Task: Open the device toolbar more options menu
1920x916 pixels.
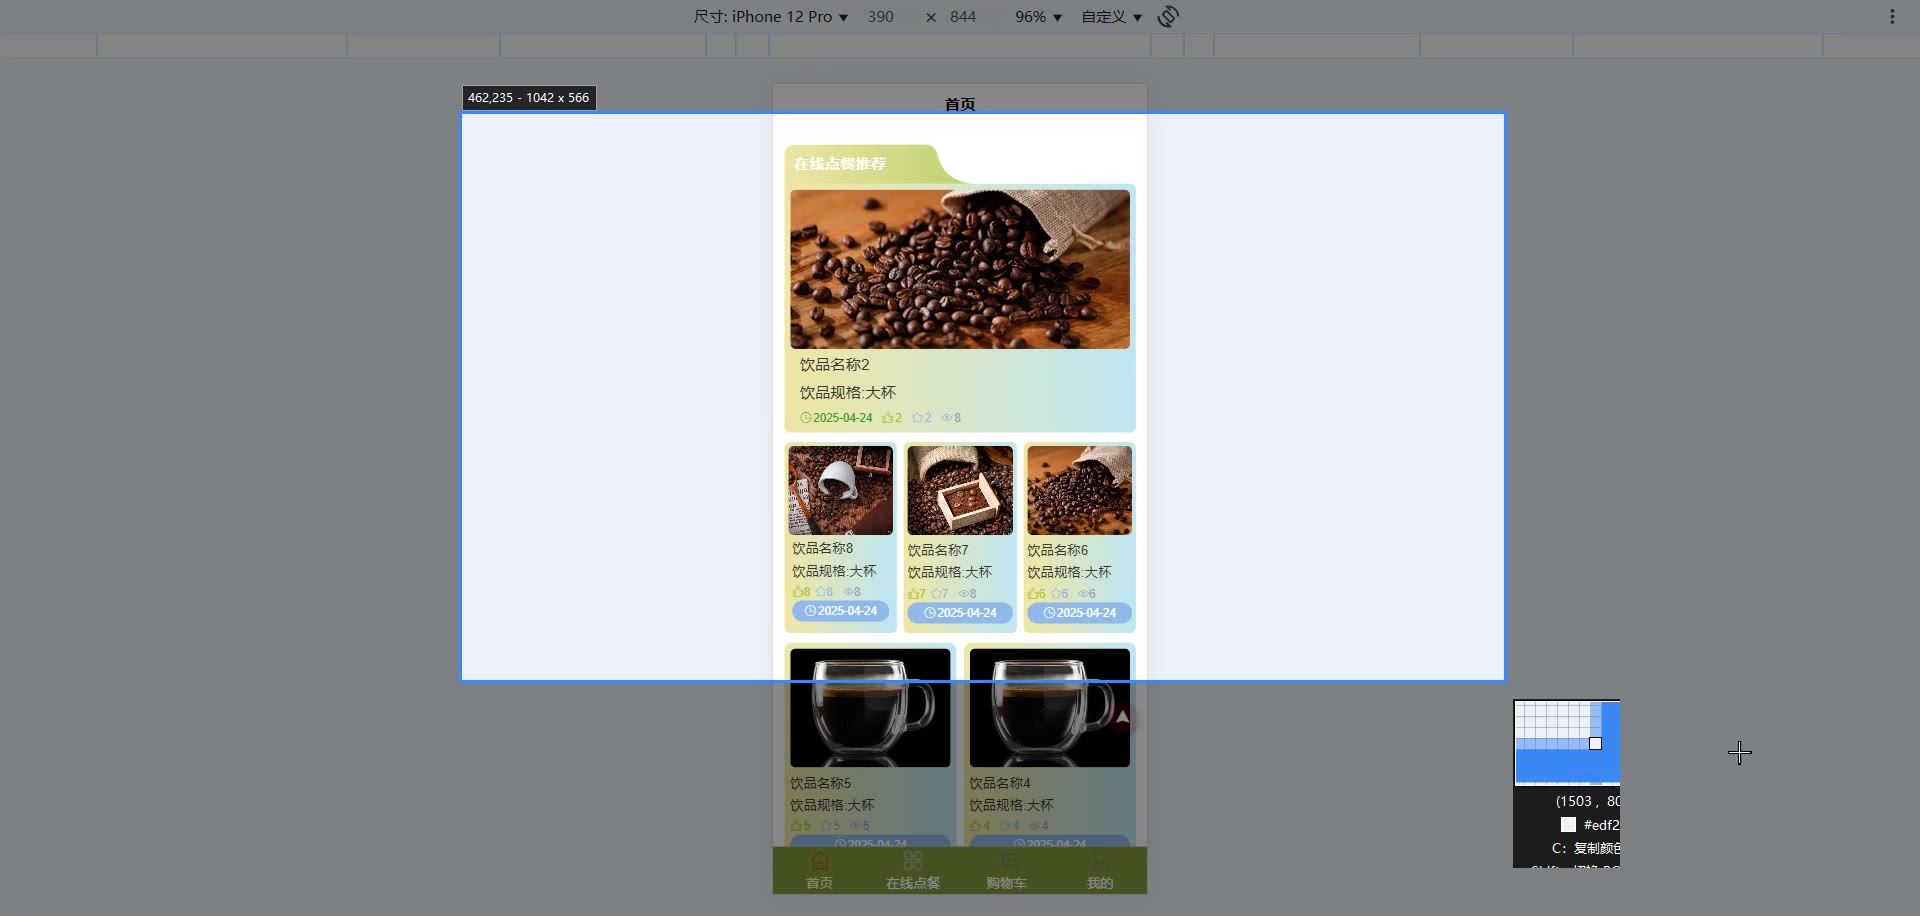Action: tap(1892, 17)
